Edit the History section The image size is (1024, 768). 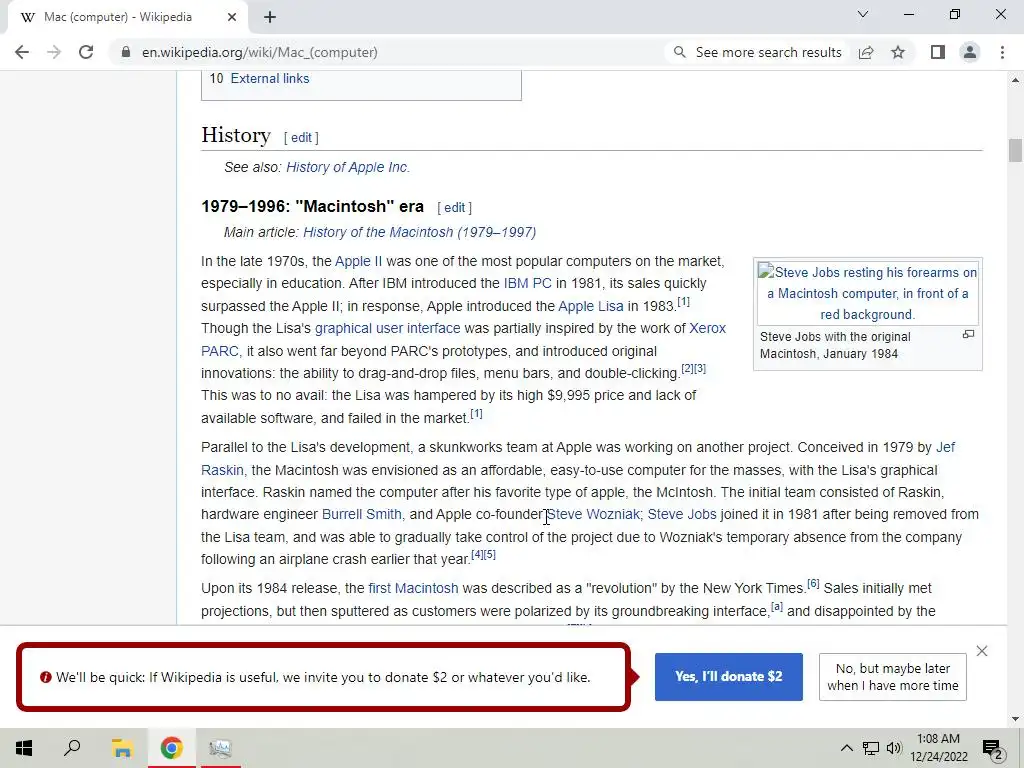coord(301,138)
